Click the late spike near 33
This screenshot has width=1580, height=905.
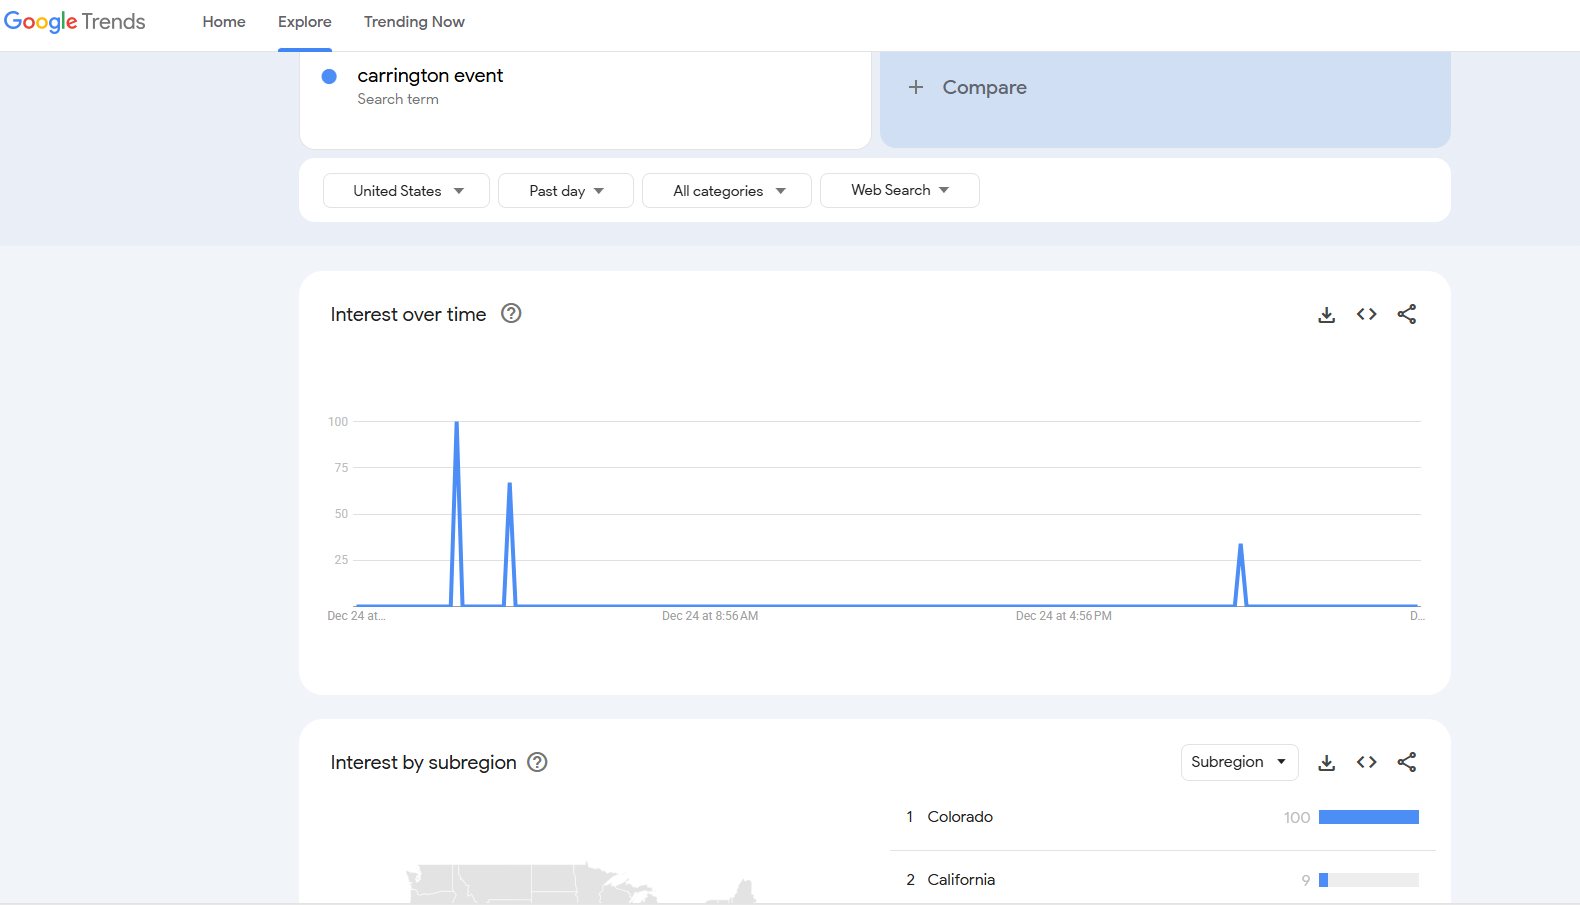[x=1241, y=546]
